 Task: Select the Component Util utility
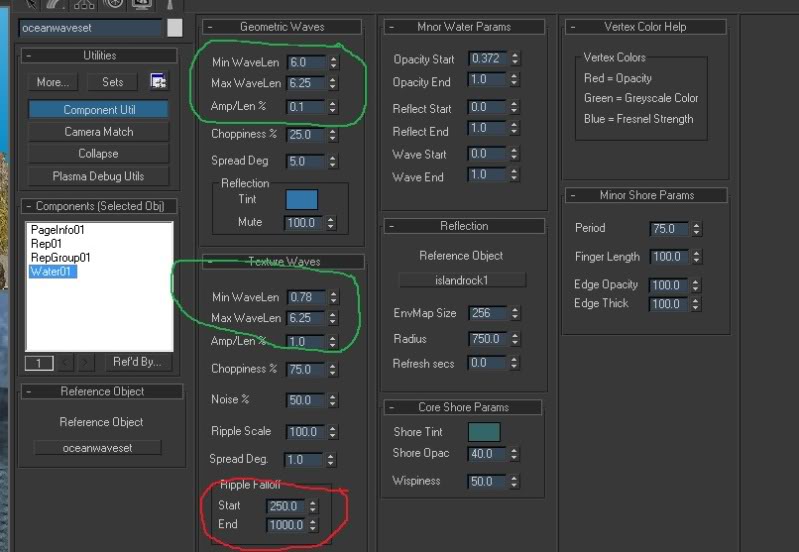coord(99,110)
